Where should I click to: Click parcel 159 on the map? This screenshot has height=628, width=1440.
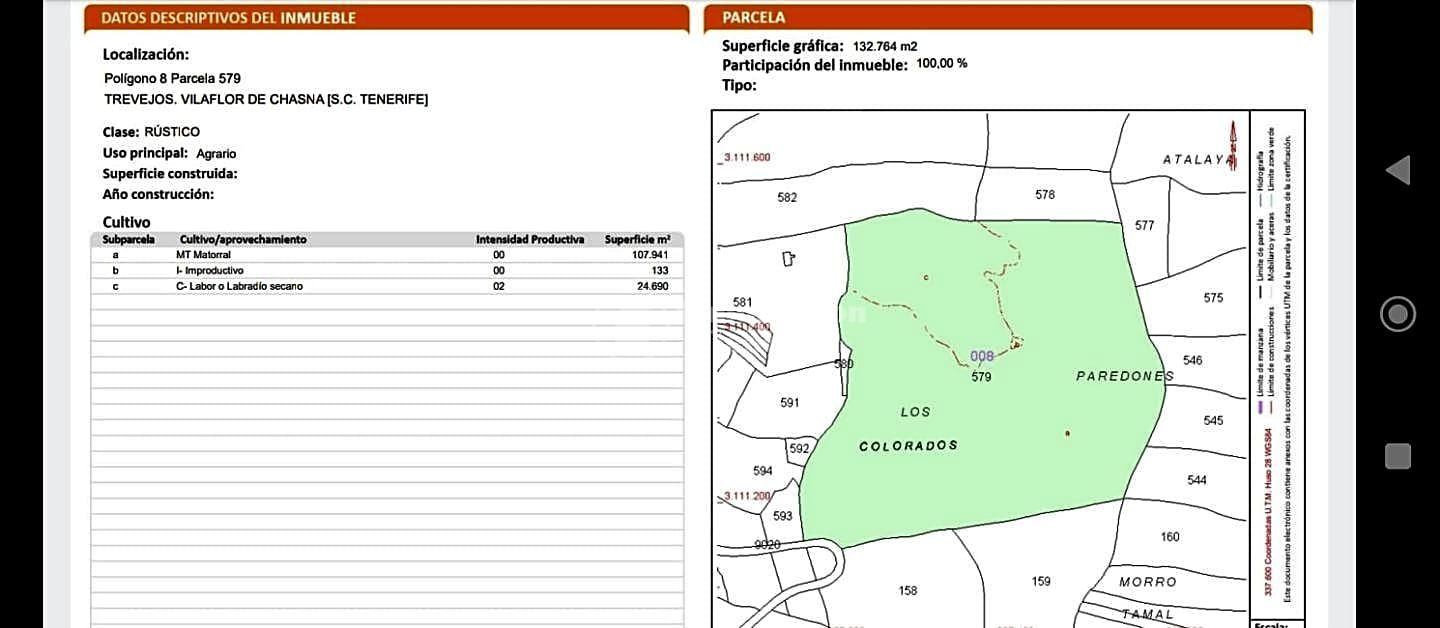(1041, 581)
